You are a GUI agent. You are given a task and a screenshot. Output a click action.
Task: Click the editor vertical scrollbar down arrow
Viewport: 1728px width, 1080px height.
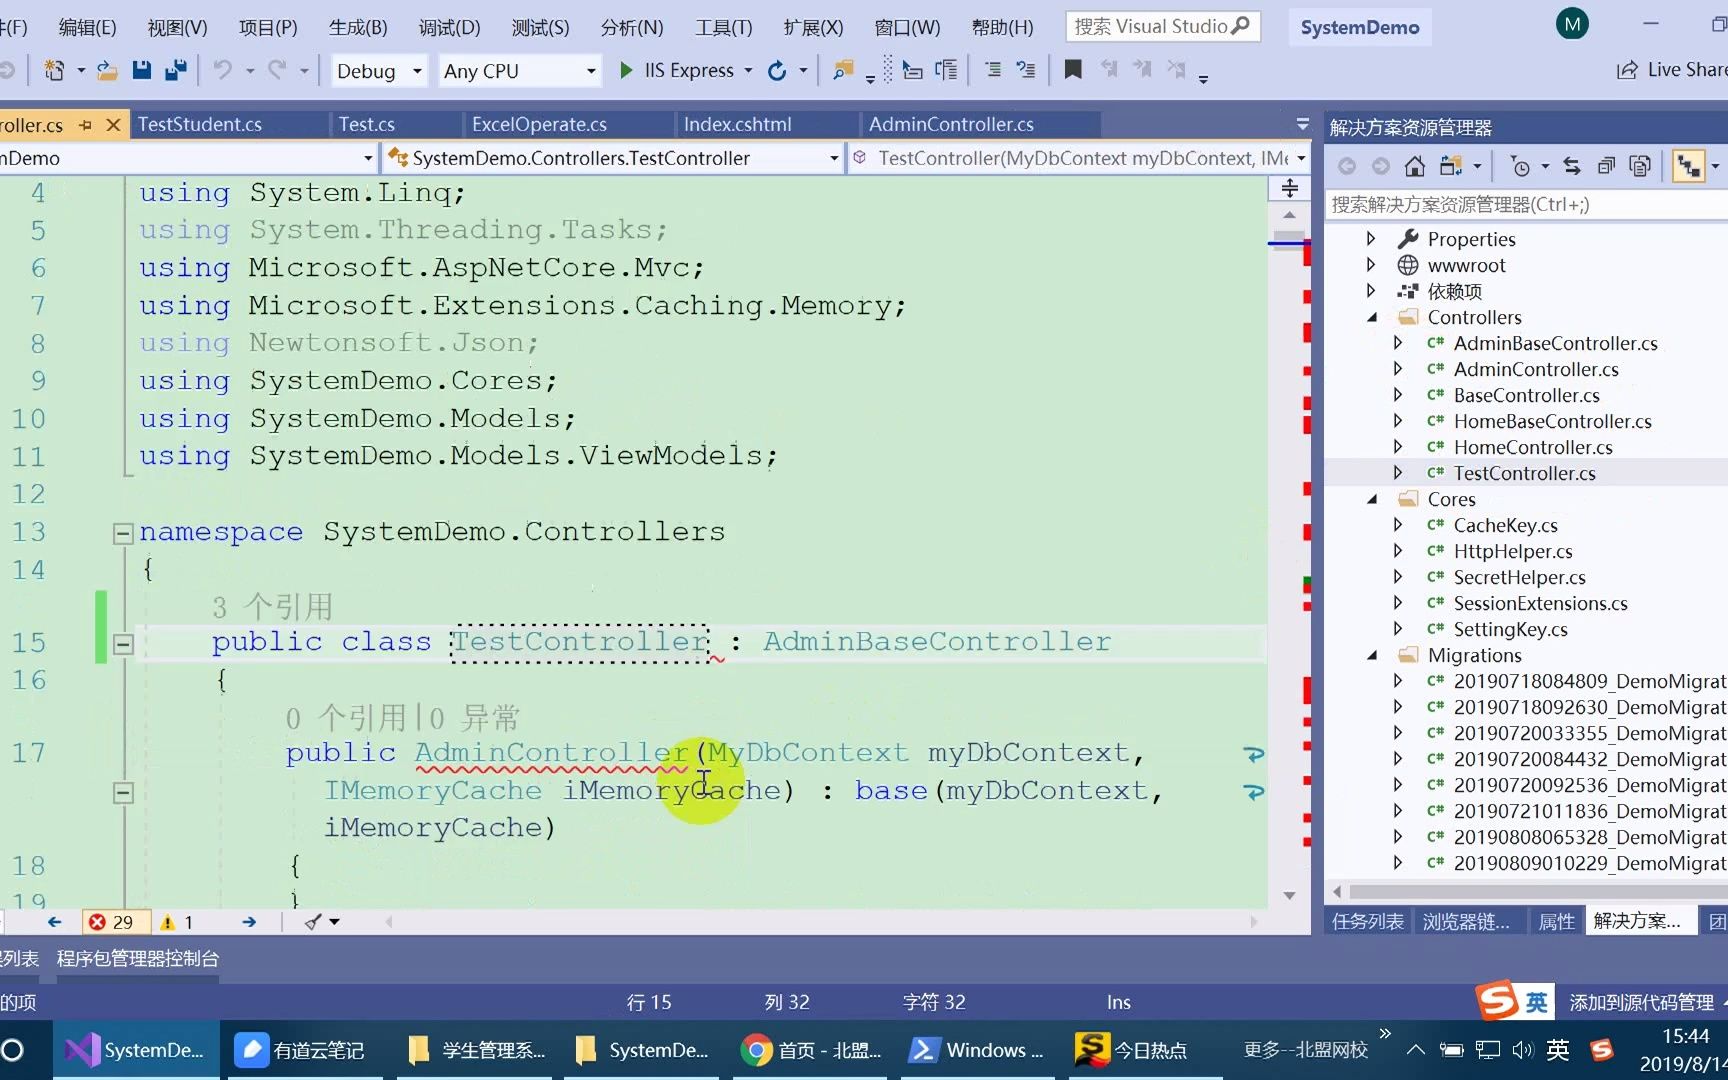[1290, 896]
